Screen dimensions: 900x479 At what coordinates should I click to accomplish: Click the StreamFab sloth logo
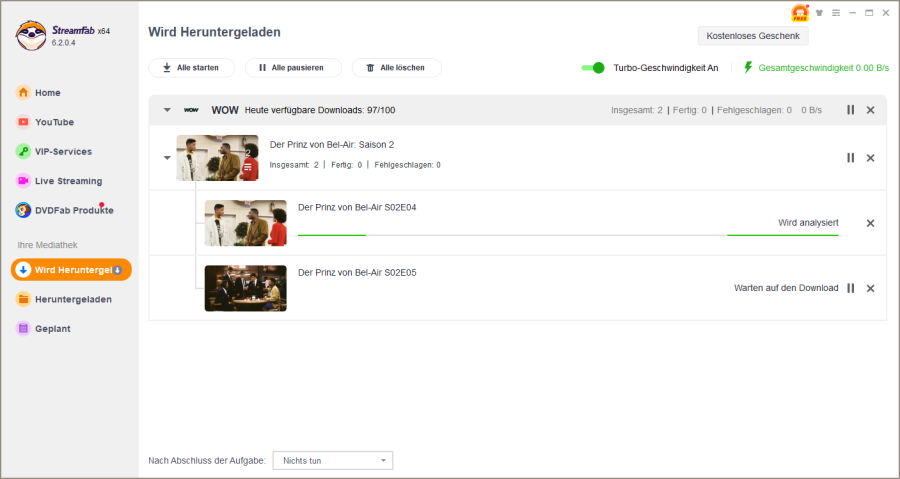coord(31,36)
